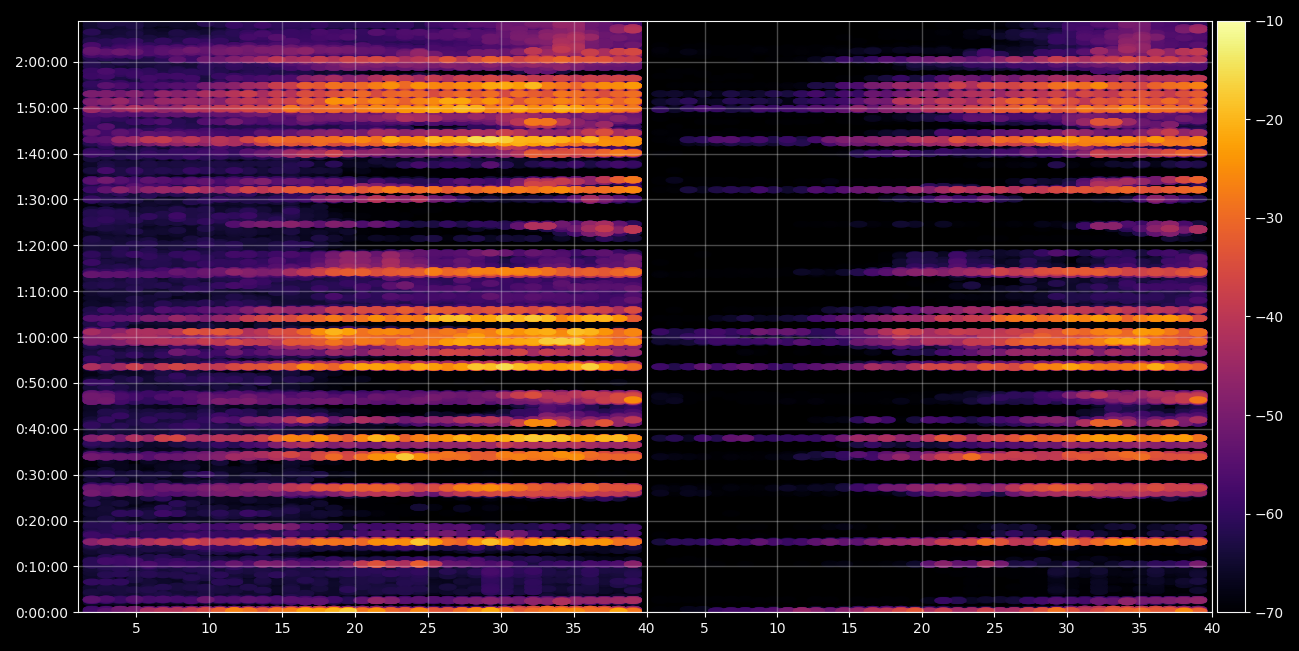Click x-axis tick 35 of left heatmap
The height and width of the screenshot is (651, 1299).
point(574,628)
